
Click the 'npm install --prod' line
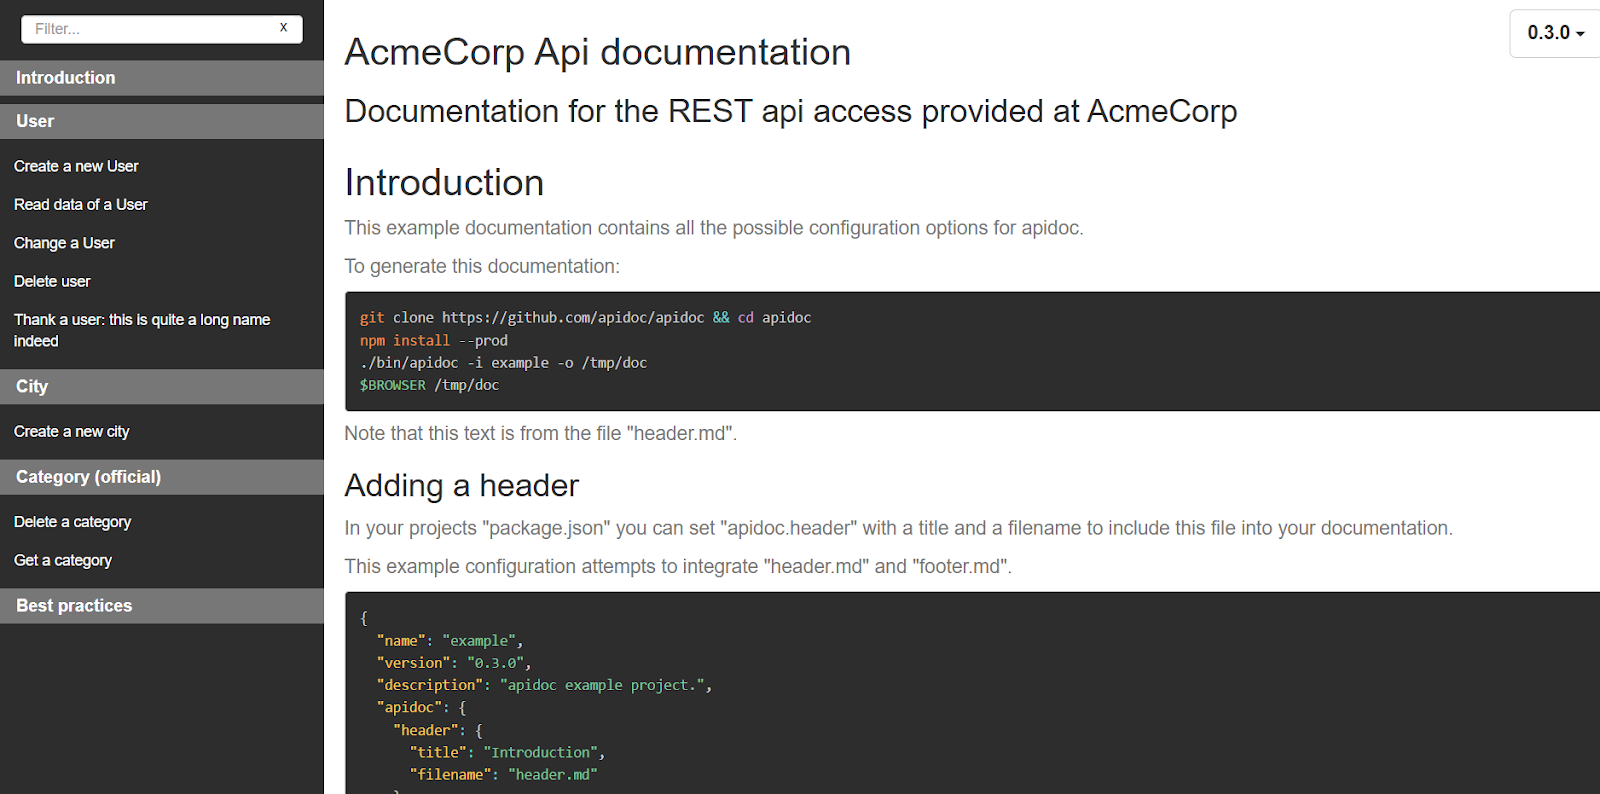point(434,341)
